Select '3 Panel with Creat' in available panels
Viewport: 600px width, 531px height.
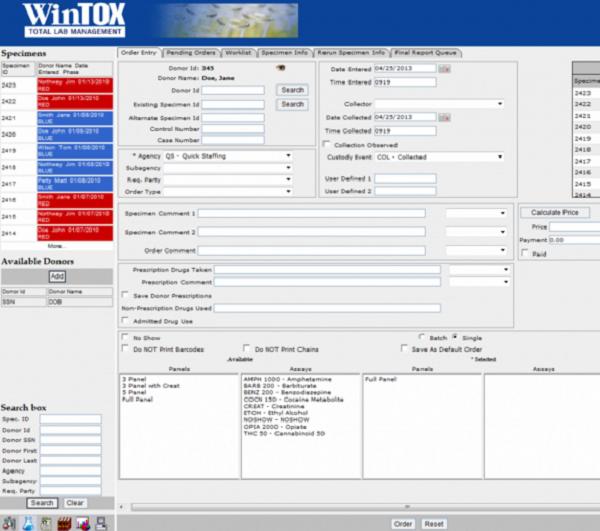[x=151, y=386]
